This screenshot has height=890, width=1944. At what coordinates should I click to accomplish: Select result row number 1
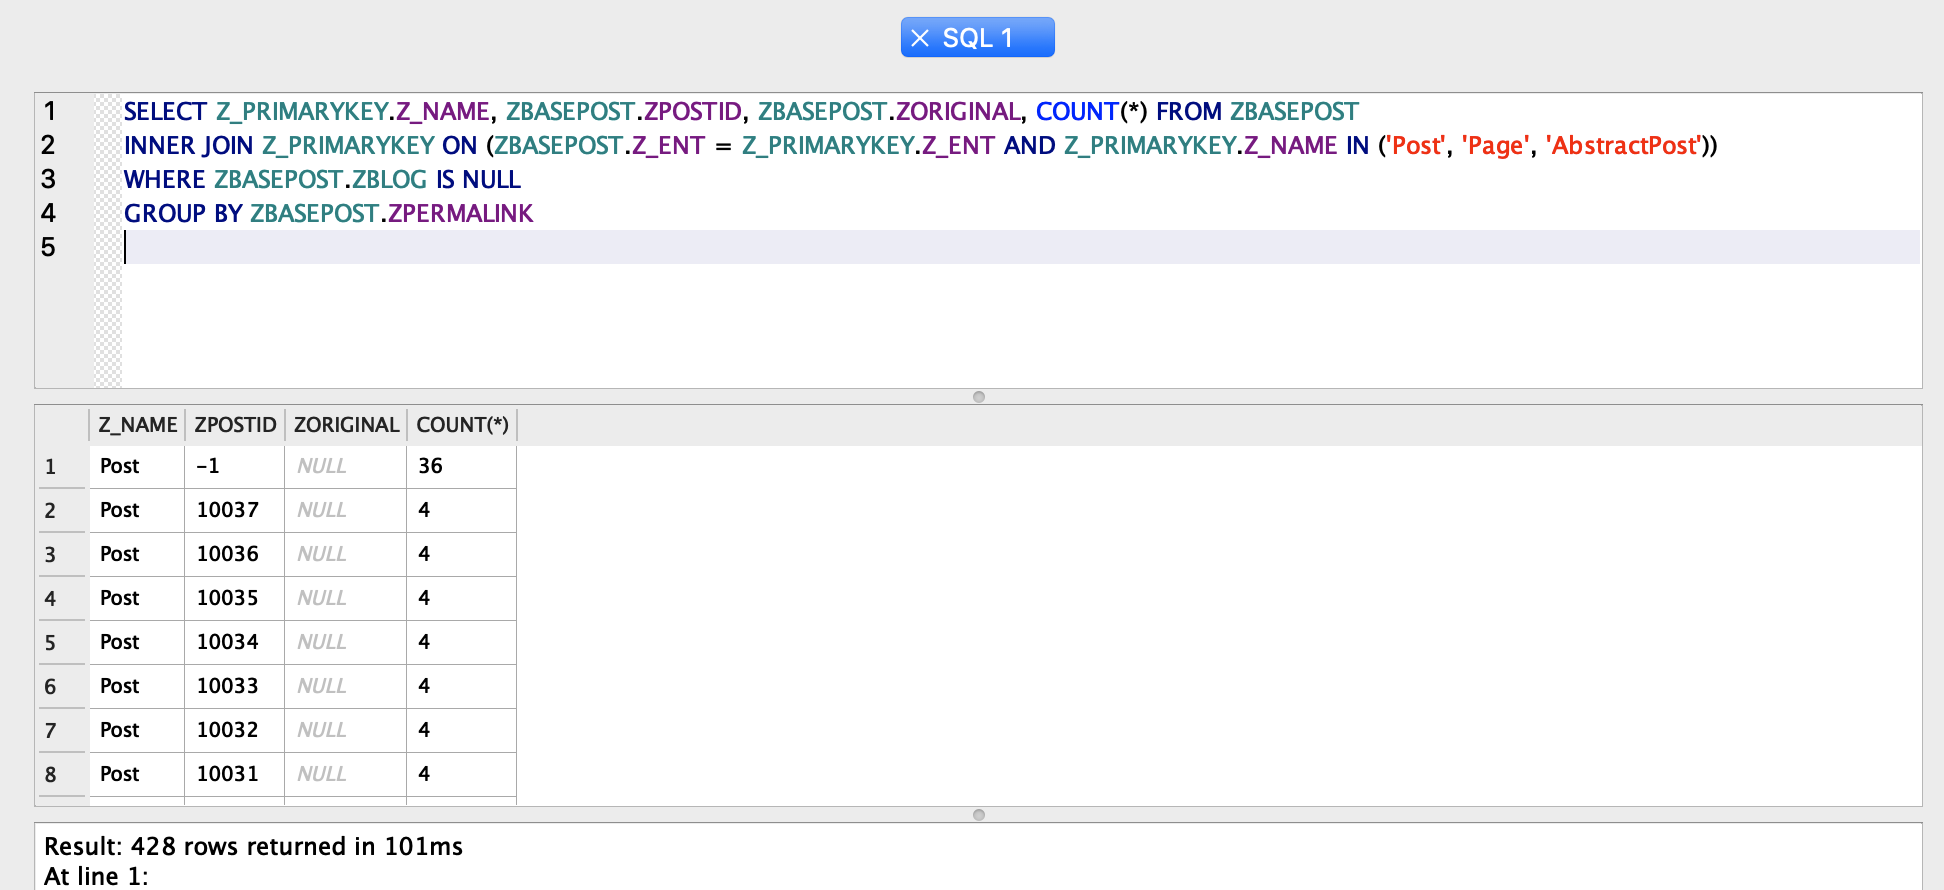tap(62, 467)
